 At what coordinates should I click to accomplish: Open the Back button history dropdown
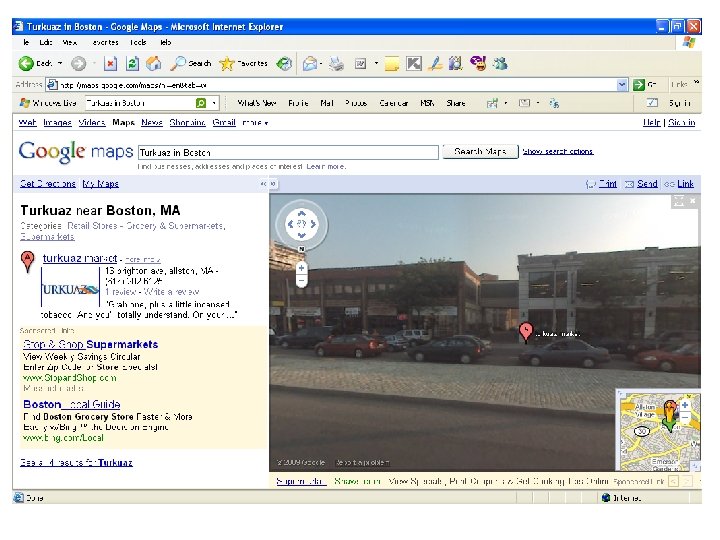click(60, 63)
